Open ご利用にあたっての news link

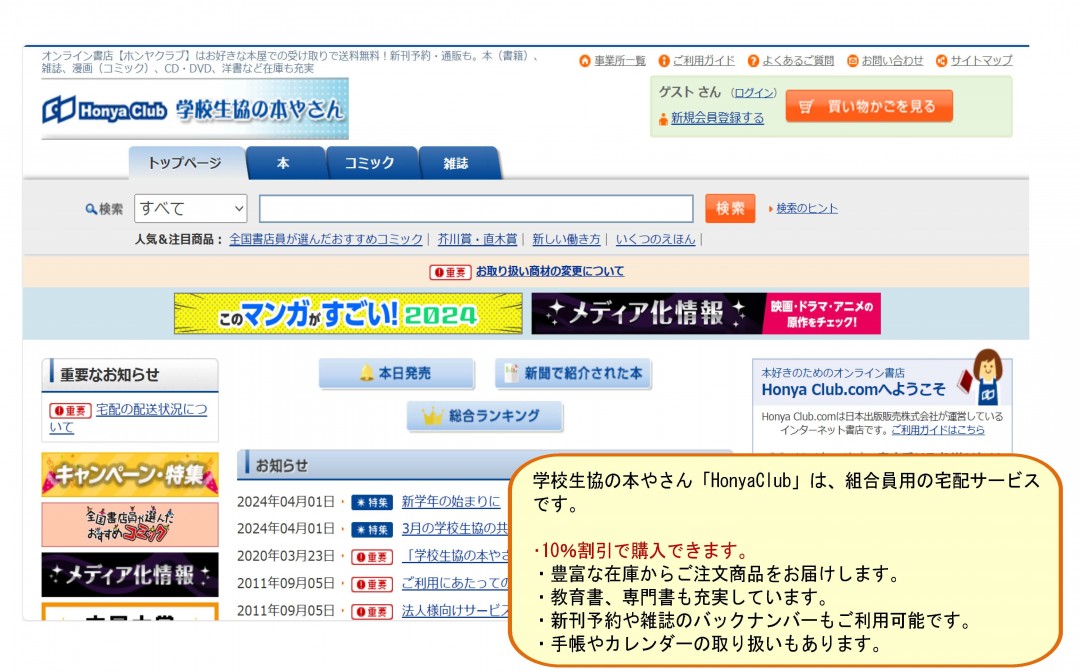pyautogui.click(x=455, y=583)
